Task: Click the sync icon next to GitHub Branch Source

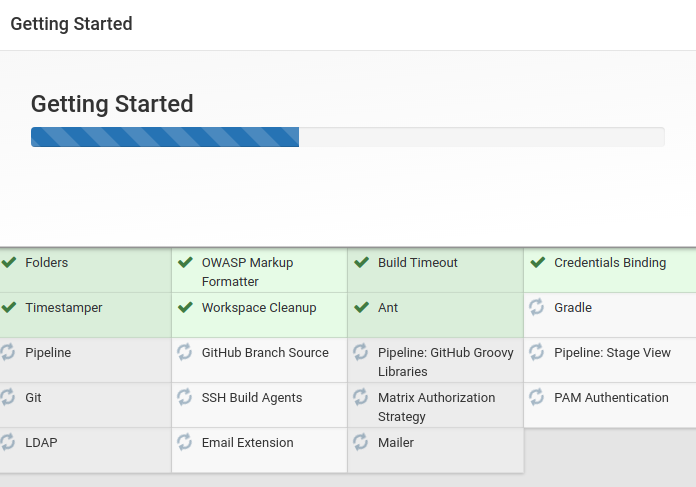Action: pyautogui.click(x=184, y=352)
